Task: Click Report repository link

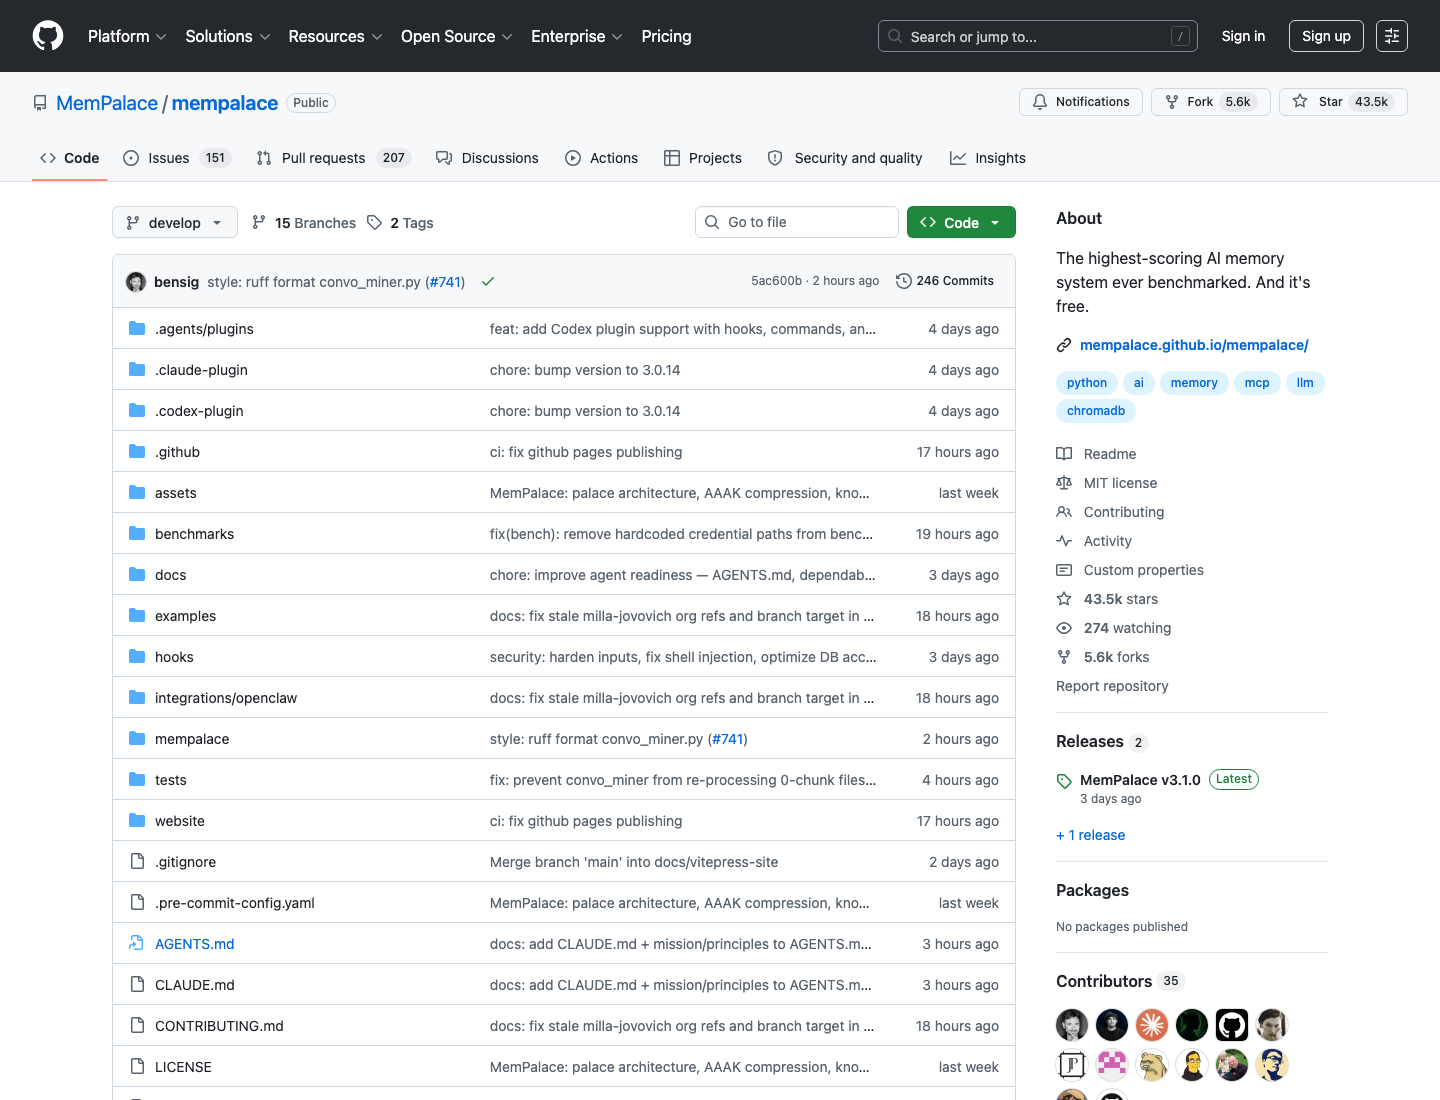Action: [x=1112, y=686]
